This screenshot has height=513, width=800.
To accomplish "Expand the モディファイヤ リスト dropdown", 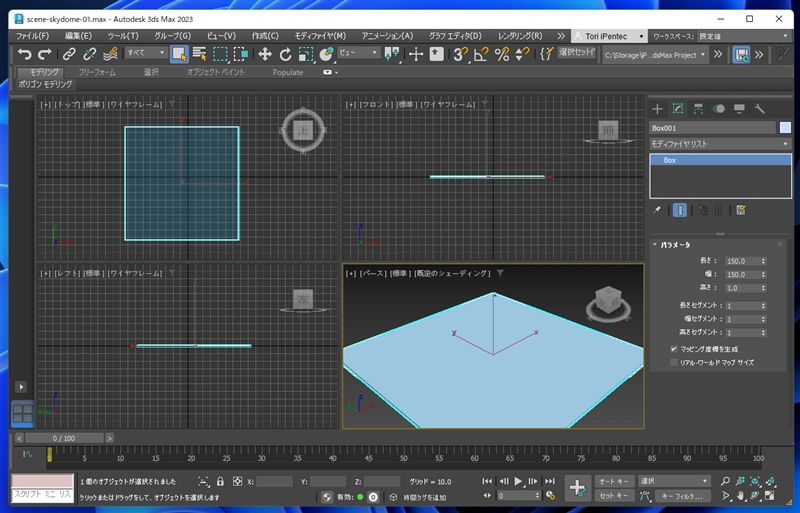I will point(720,144).
